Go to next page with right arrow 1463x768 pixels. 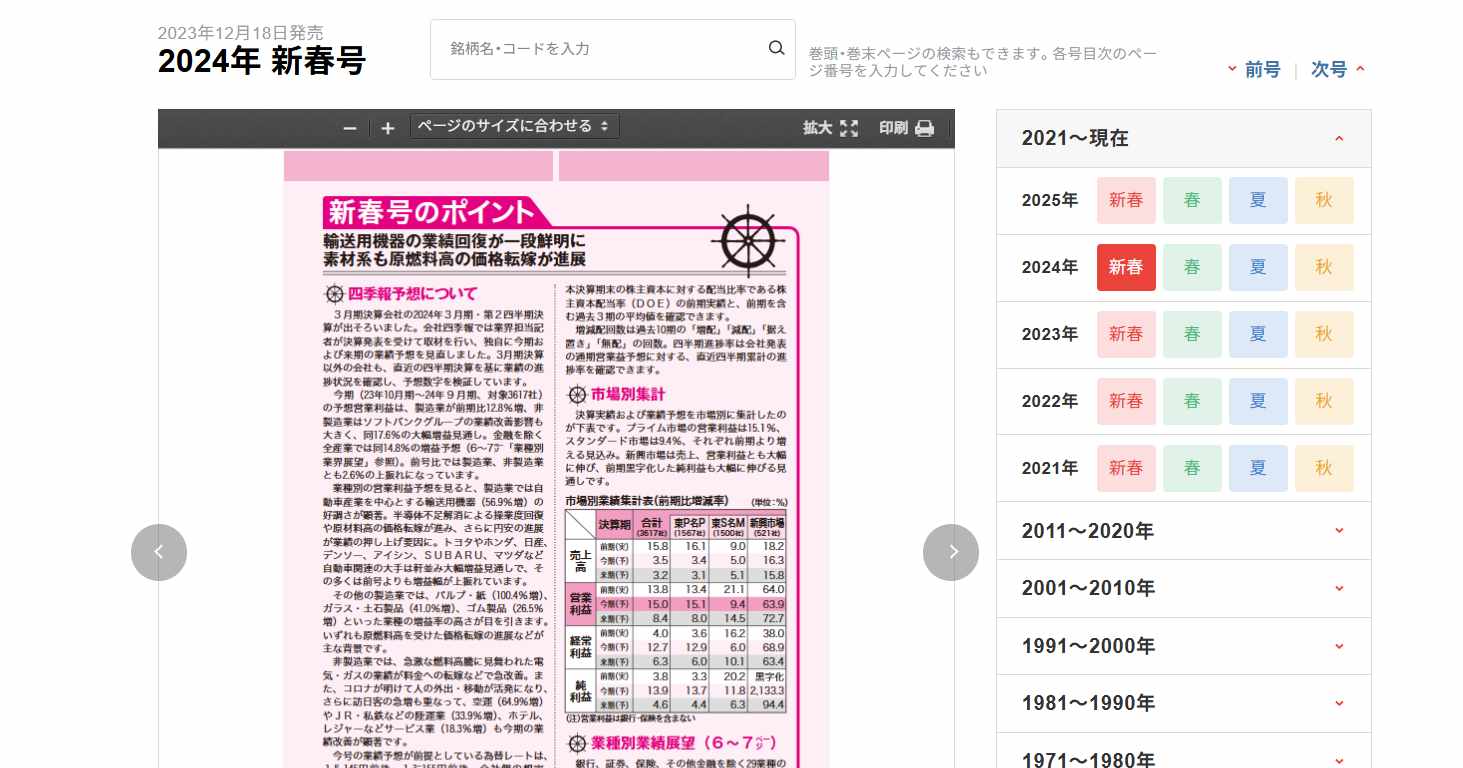point(950,552)
